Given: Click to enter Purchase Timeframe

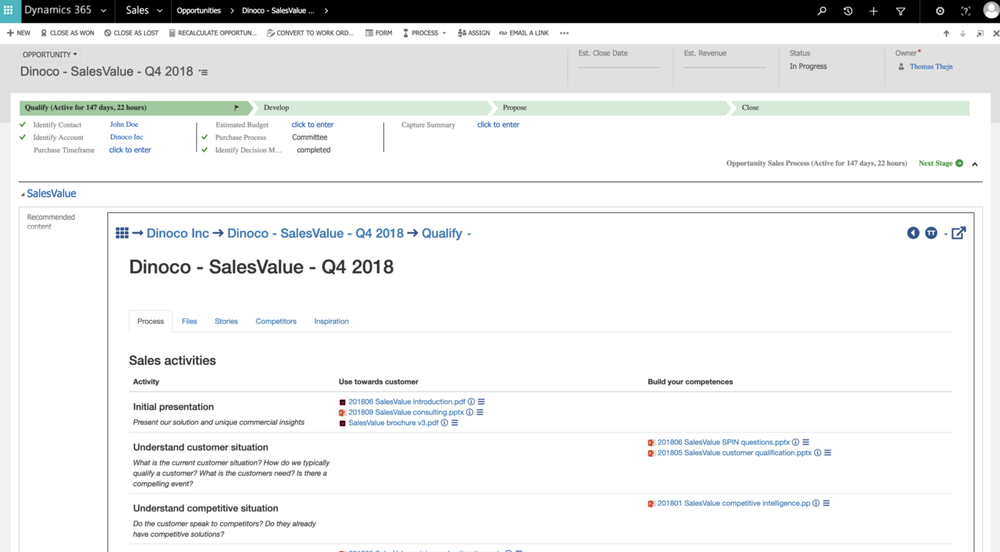Looking at the screenshot, I should point(130,150).
